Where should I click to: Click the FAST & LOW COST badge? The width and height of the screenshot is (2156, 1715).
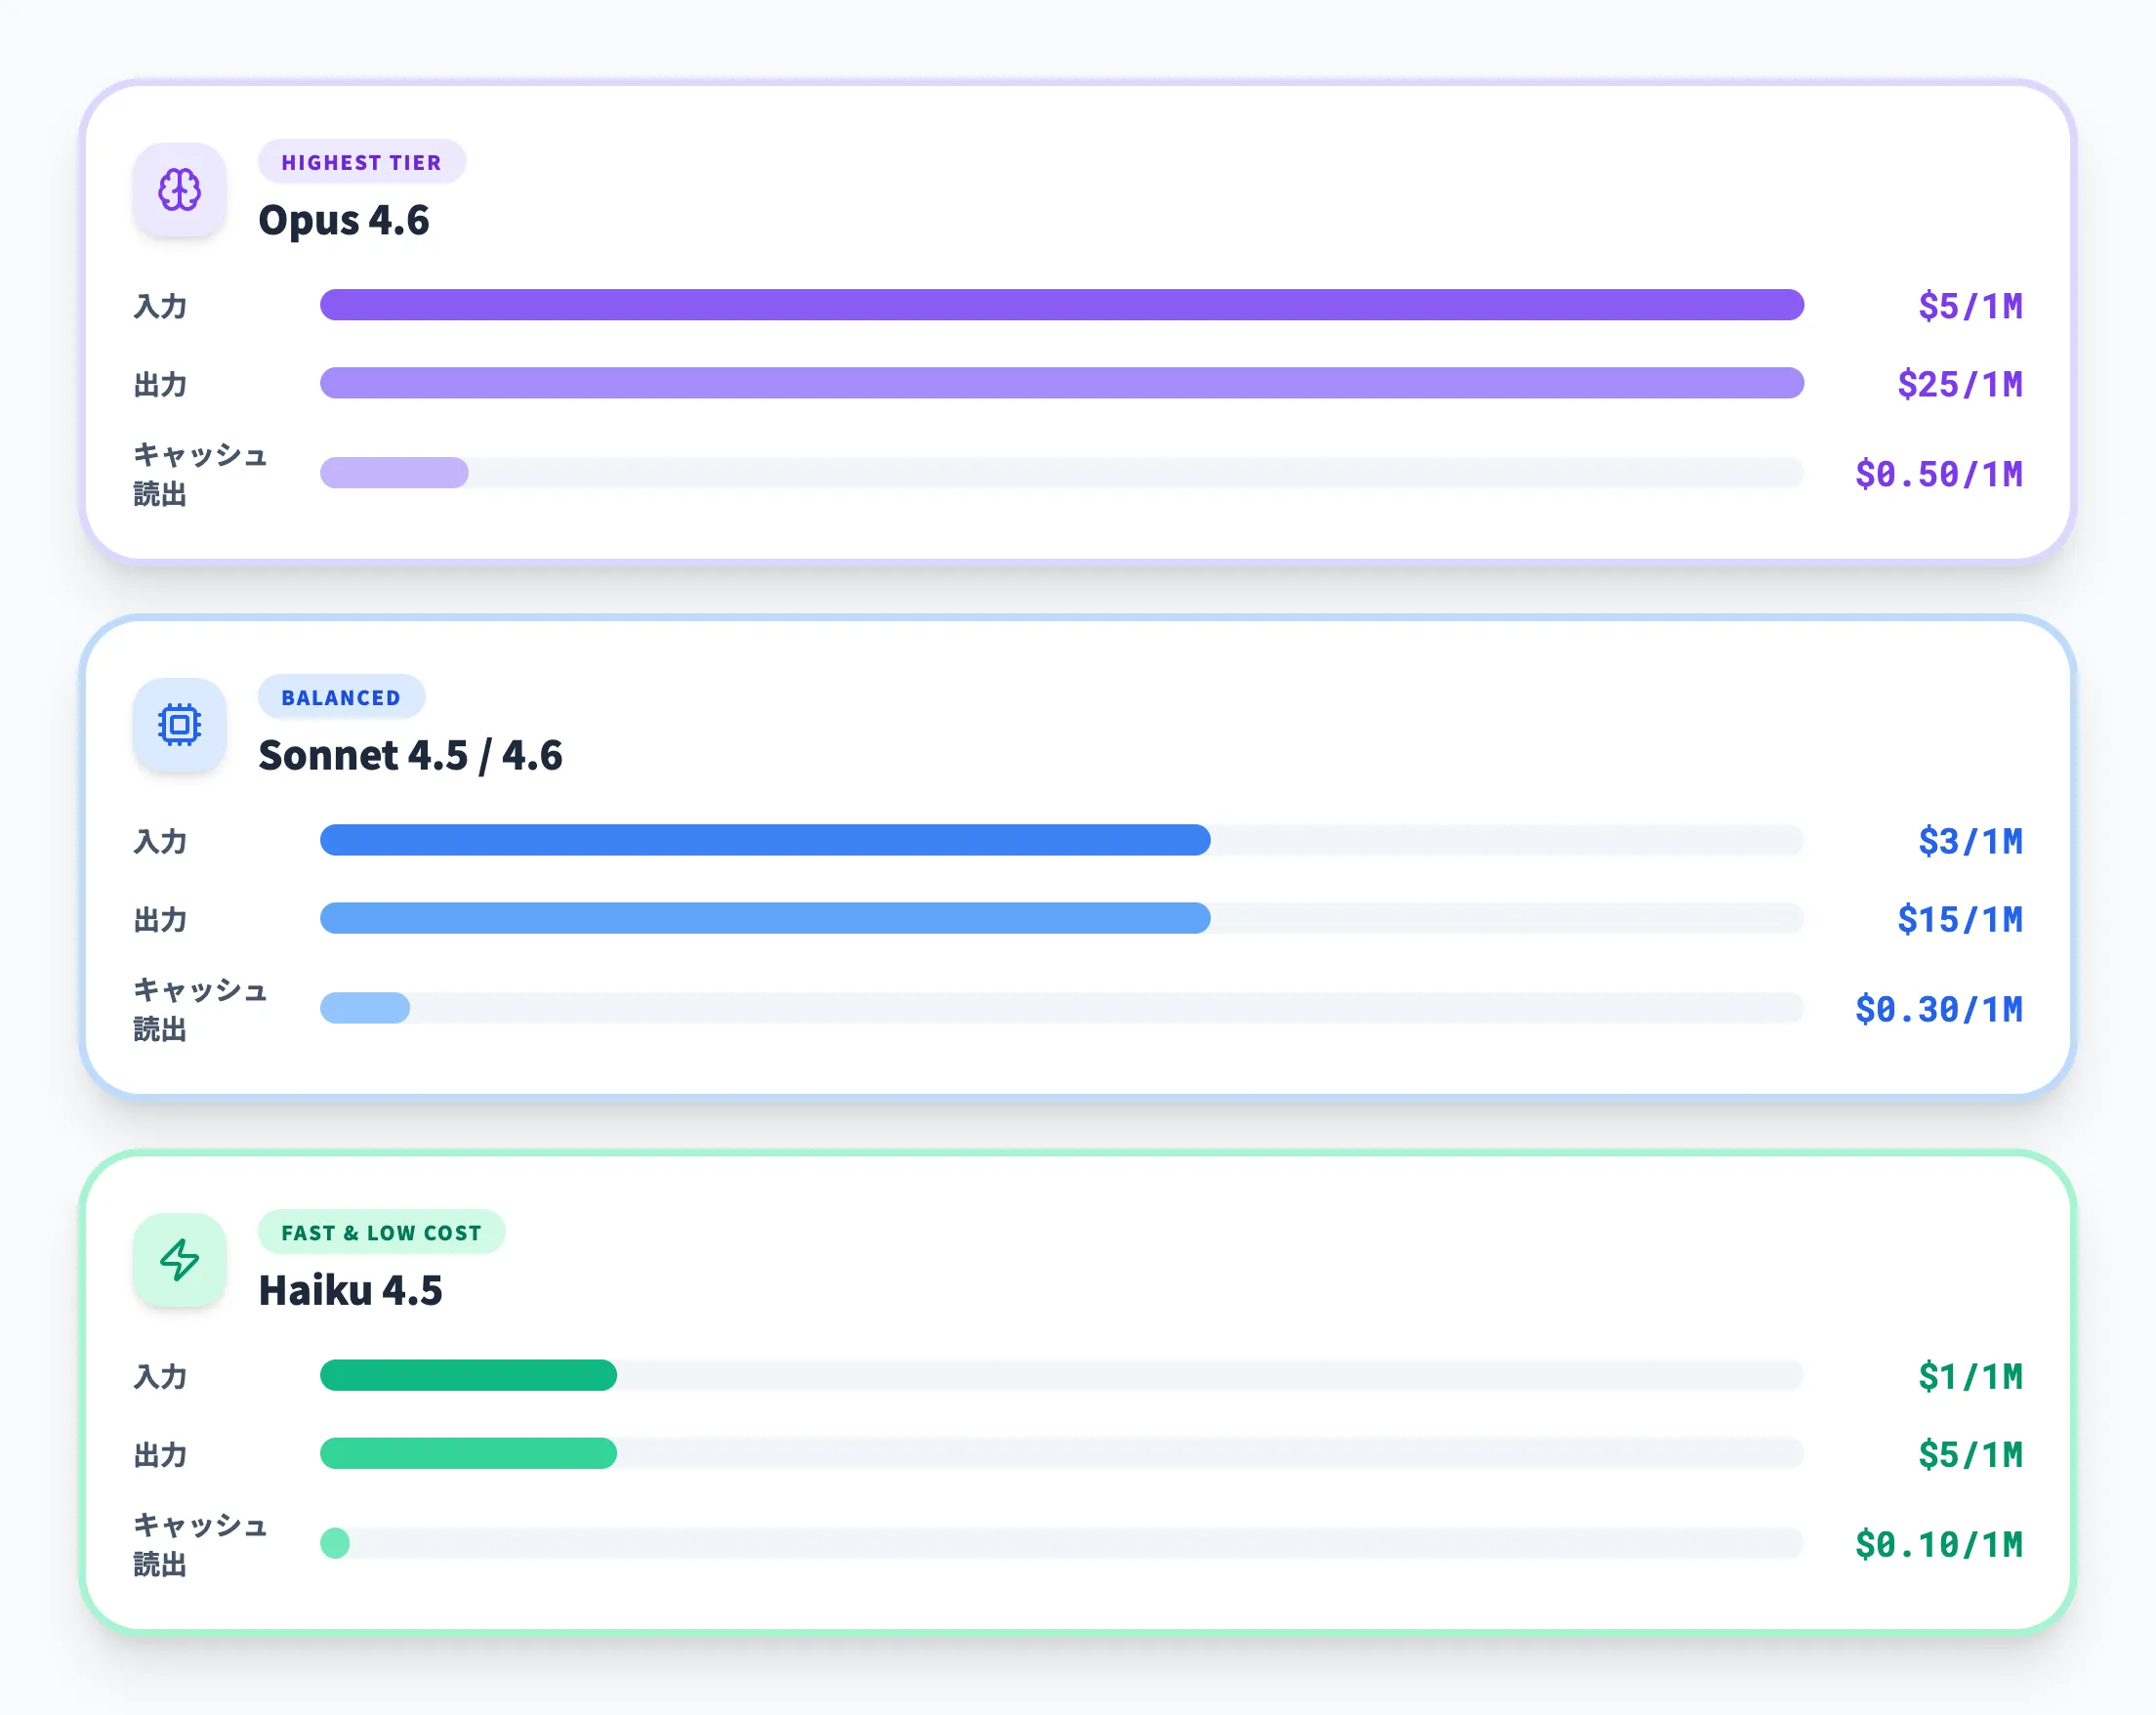pos(381,1232)
